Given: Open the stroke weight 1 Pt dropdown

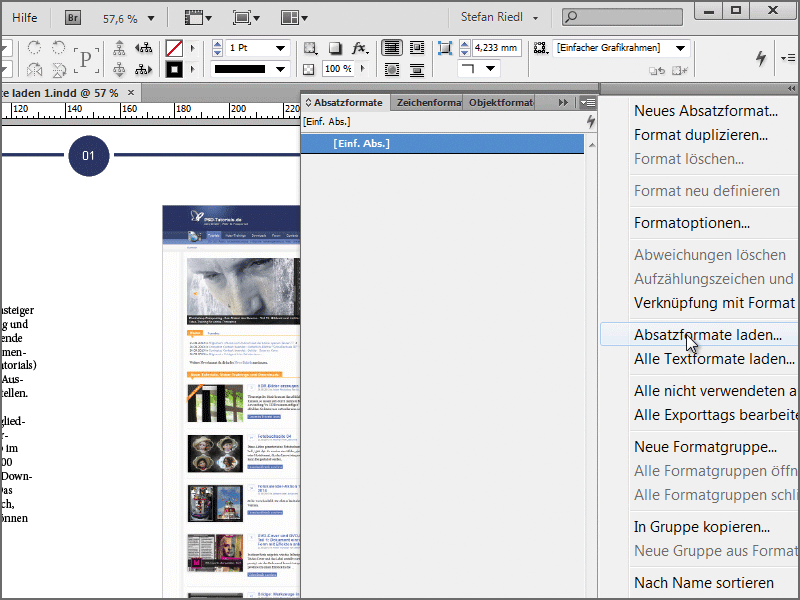Looking at the screenshot, I should pos(280,48).
